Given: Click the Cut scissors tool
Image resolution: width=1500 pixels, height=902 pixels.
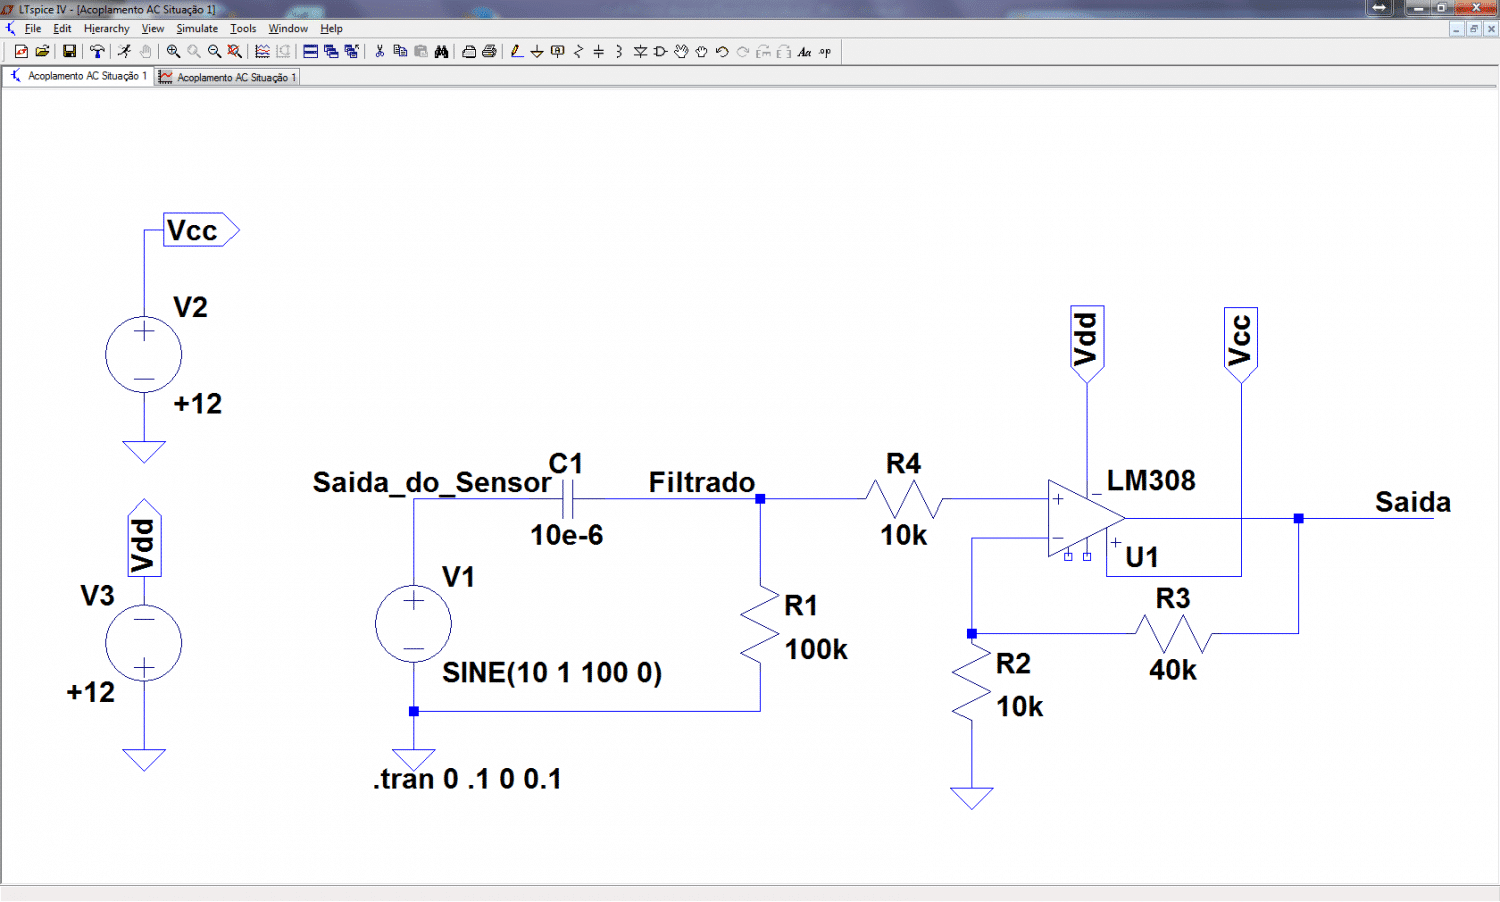Looking at the screenshot, I should point(380,51).
